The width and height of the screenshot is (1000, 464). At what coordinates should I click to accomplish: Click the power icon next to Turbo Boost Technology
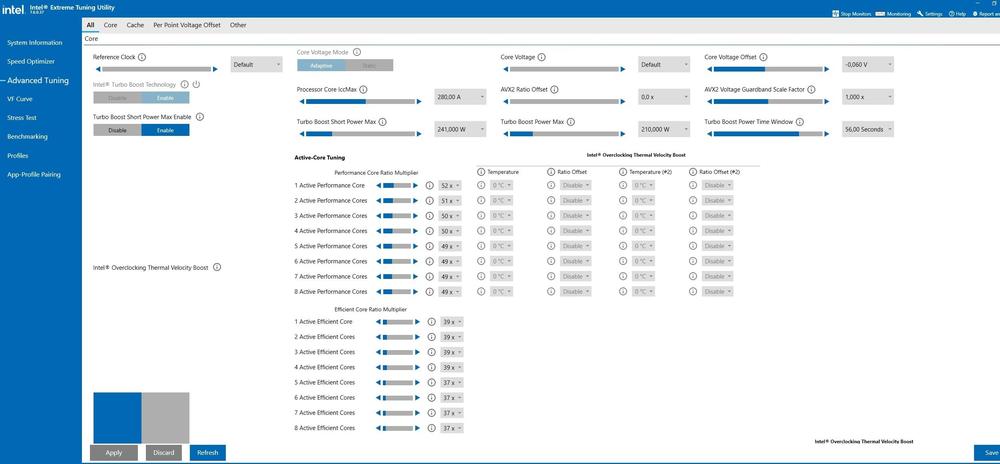(x=196, y=84)
